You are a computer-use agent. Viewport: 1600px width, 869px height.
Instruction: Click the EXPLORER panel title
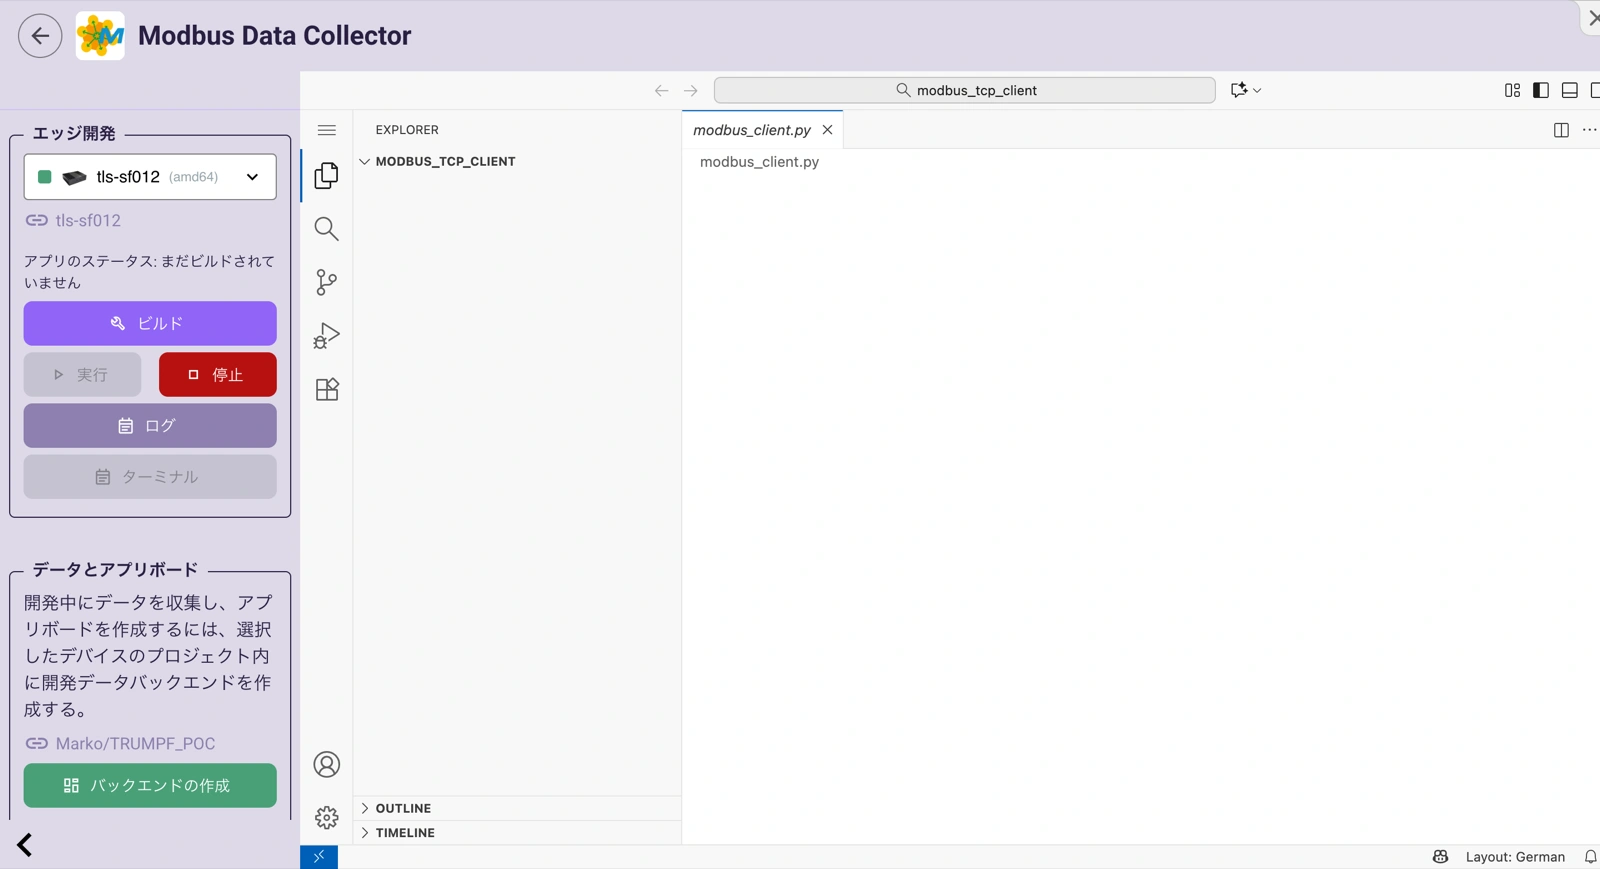click(x=407, y=130)
